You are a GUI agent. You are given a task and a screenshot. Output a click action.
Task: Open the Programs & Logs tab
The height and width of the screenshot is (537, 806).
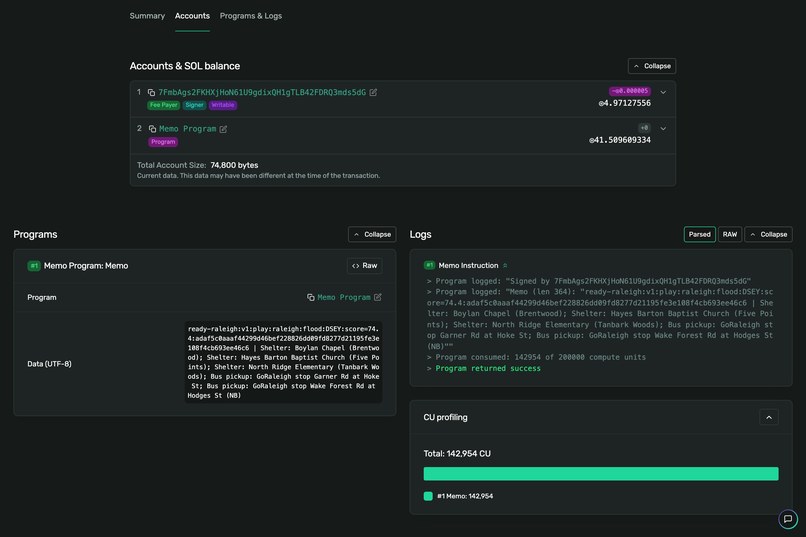coord(251,16)
